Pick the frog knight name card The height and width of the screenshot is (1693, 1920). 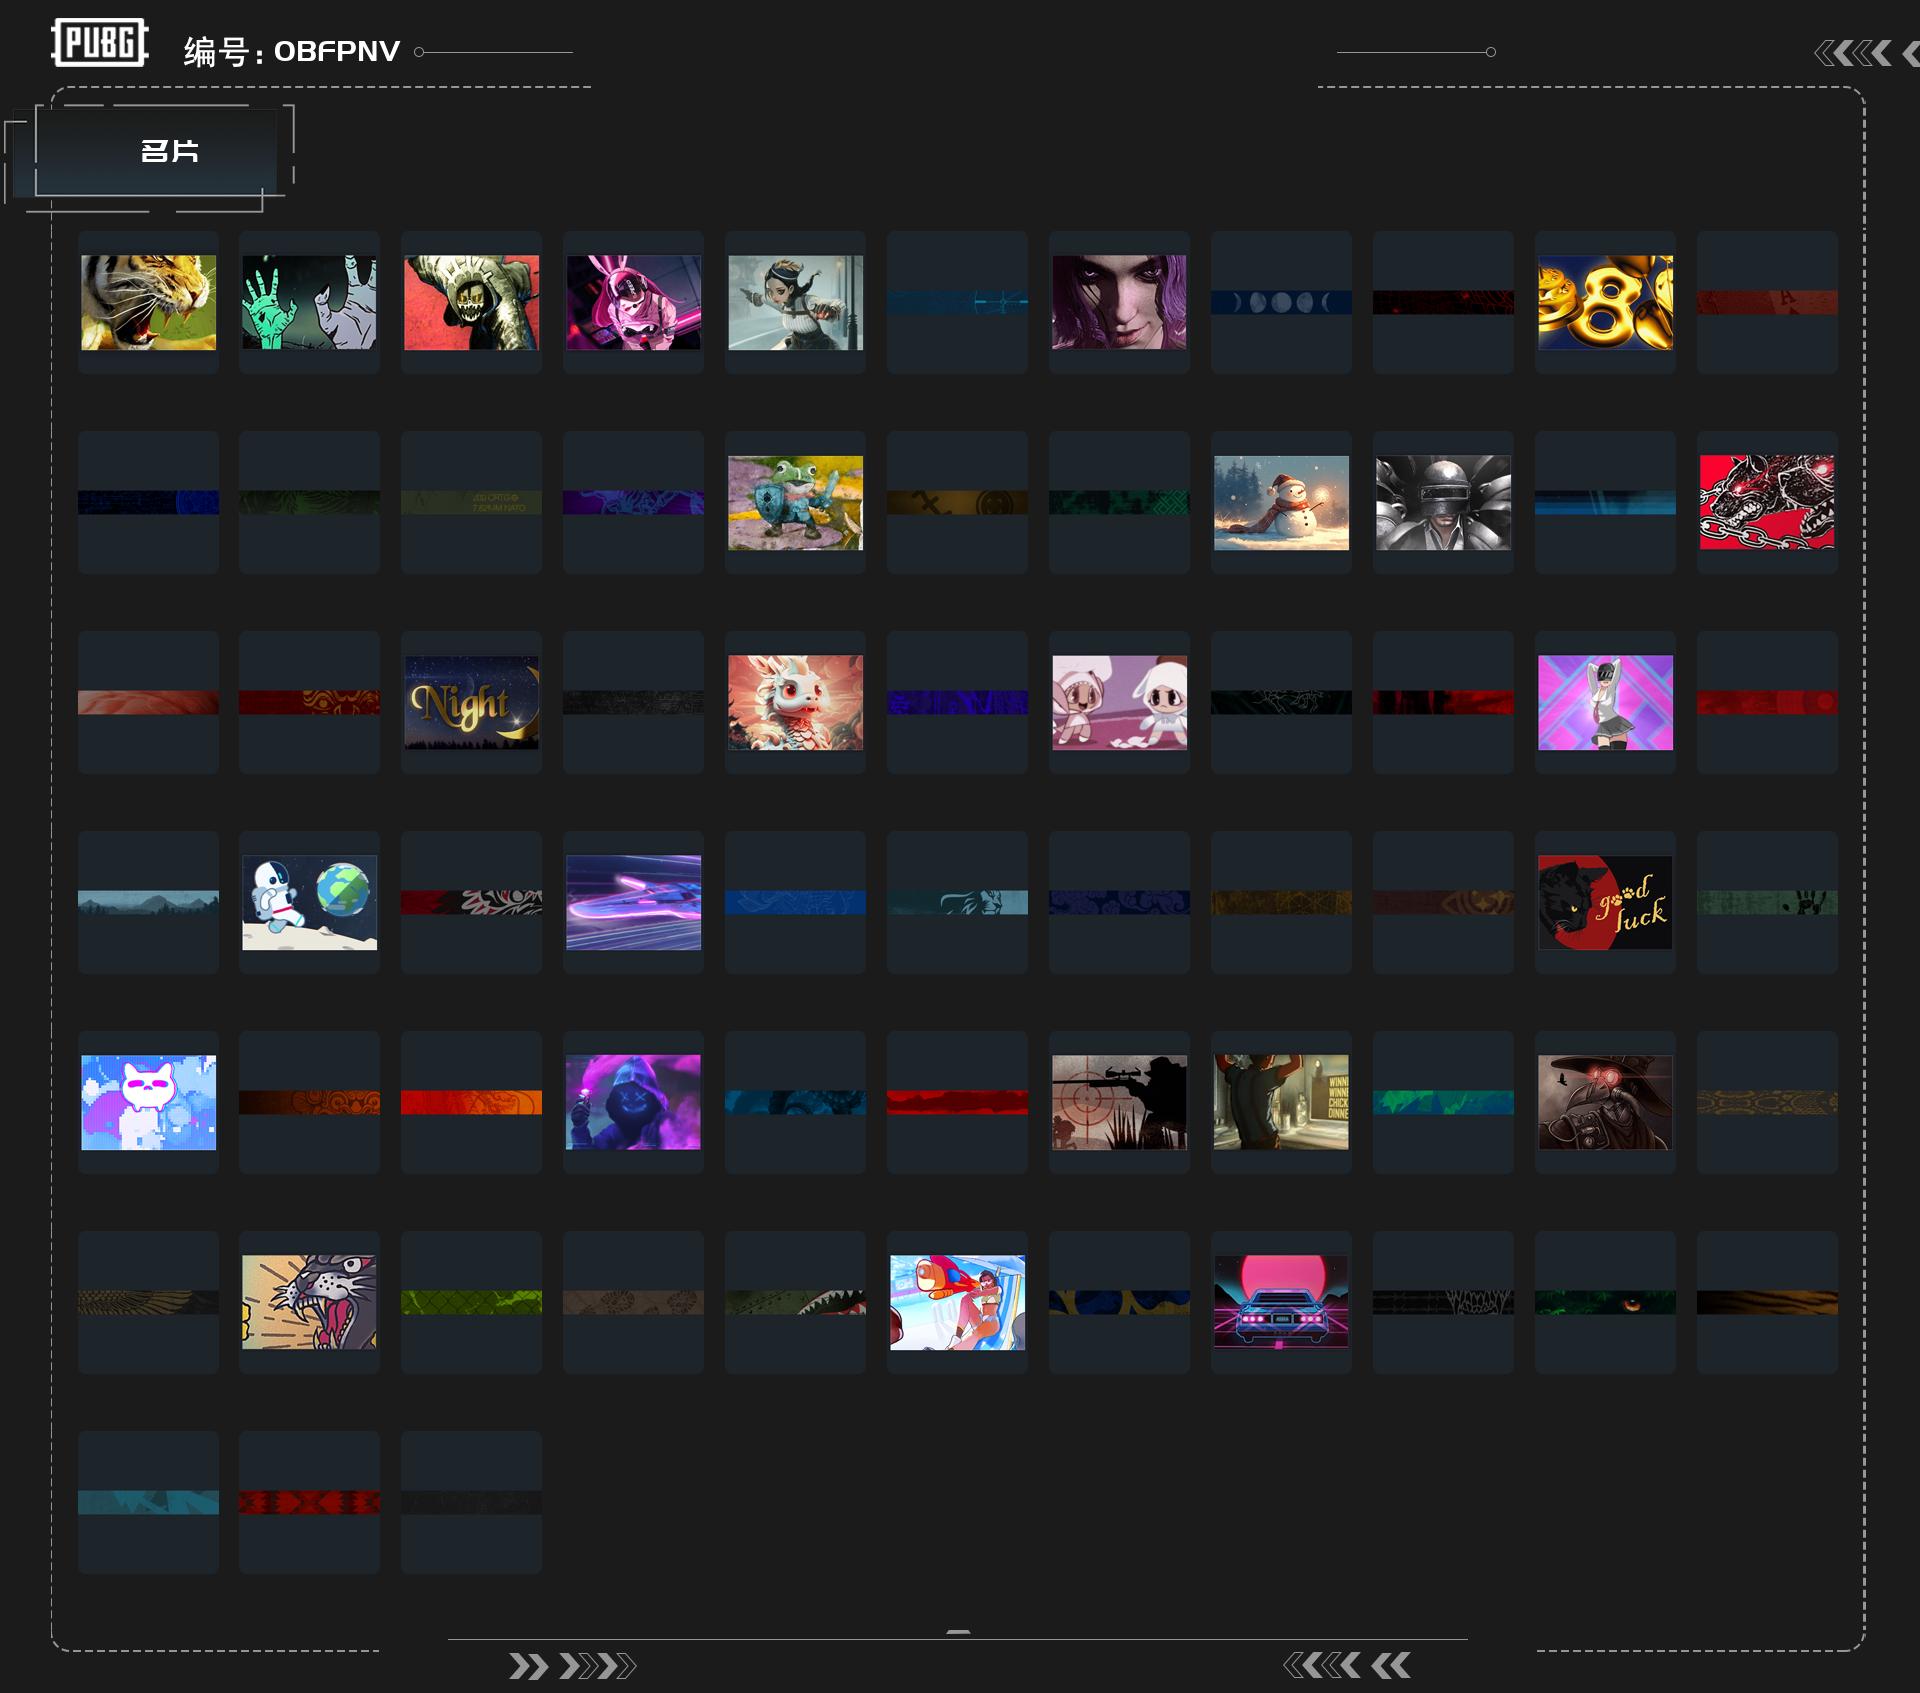pyautogui.click(x=795, y=502)
